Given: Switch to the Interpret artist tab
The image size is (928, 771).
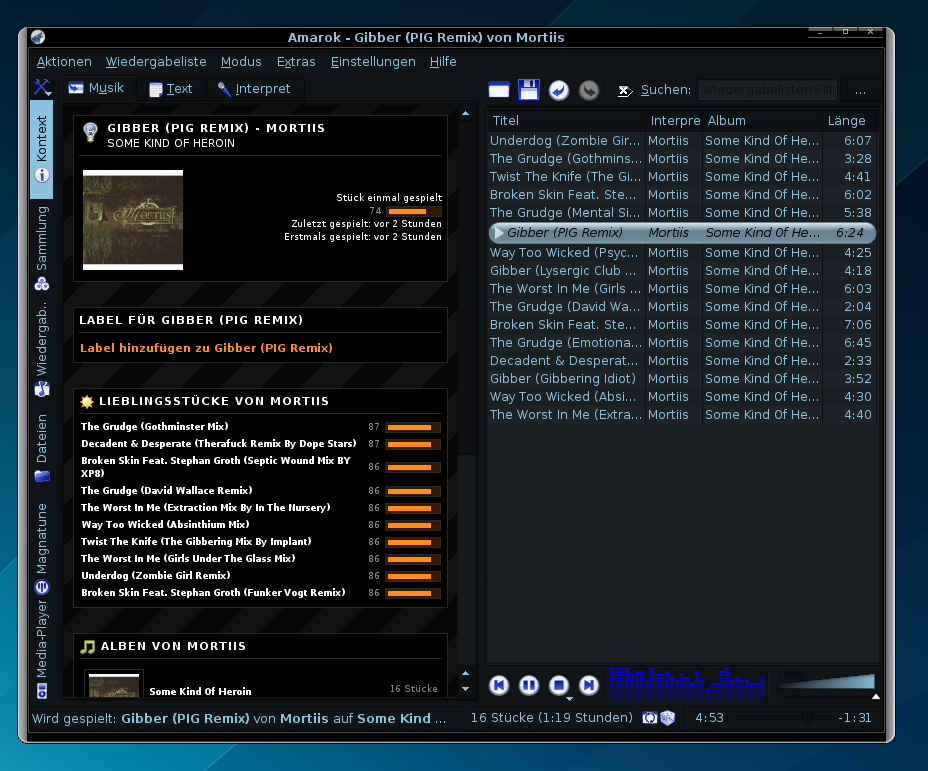Looking at the screenshot, I should pos(254,89).
